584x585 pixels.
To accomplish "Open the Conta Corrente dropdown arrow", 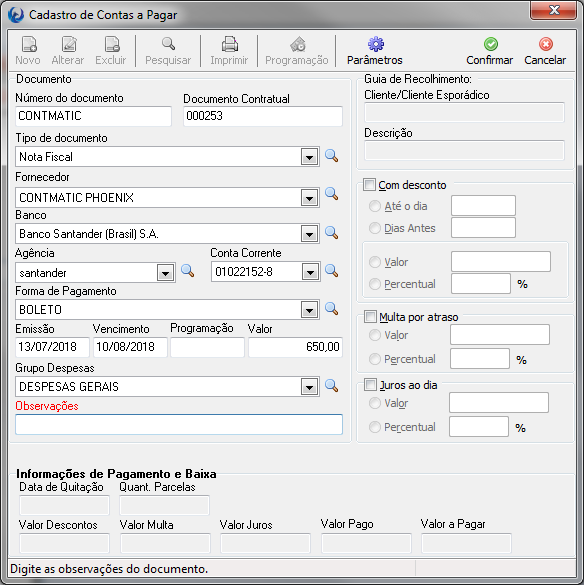I will pyautogui.click(x=310, y=272).
